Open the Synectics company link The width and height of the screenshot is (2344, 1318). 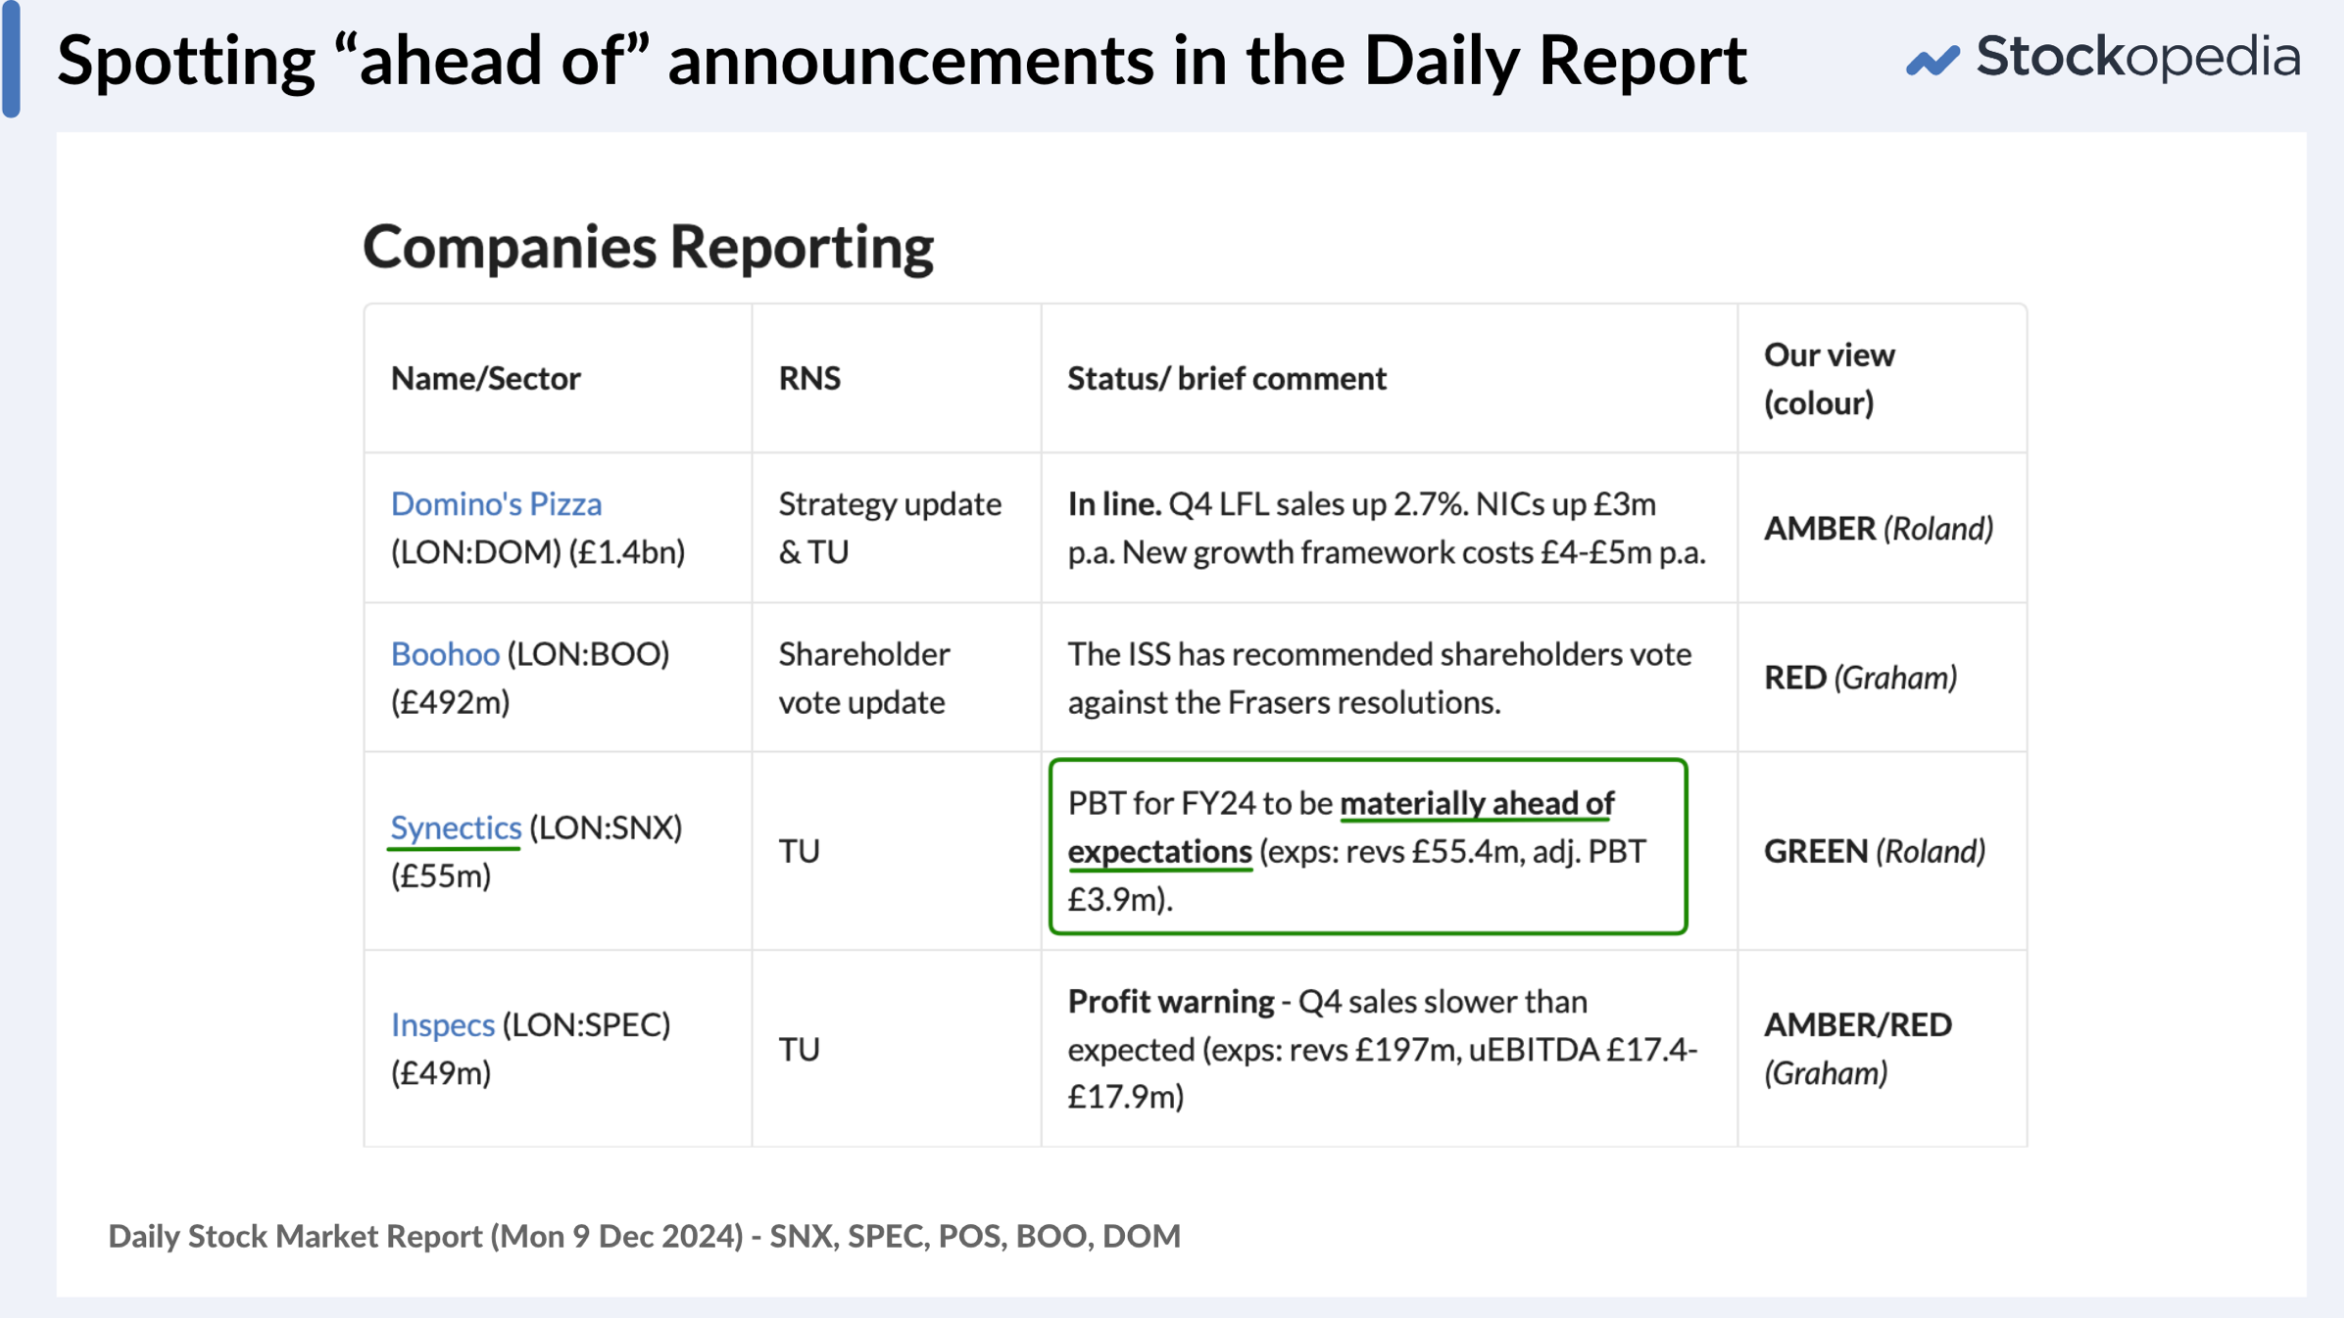(456, 827)
